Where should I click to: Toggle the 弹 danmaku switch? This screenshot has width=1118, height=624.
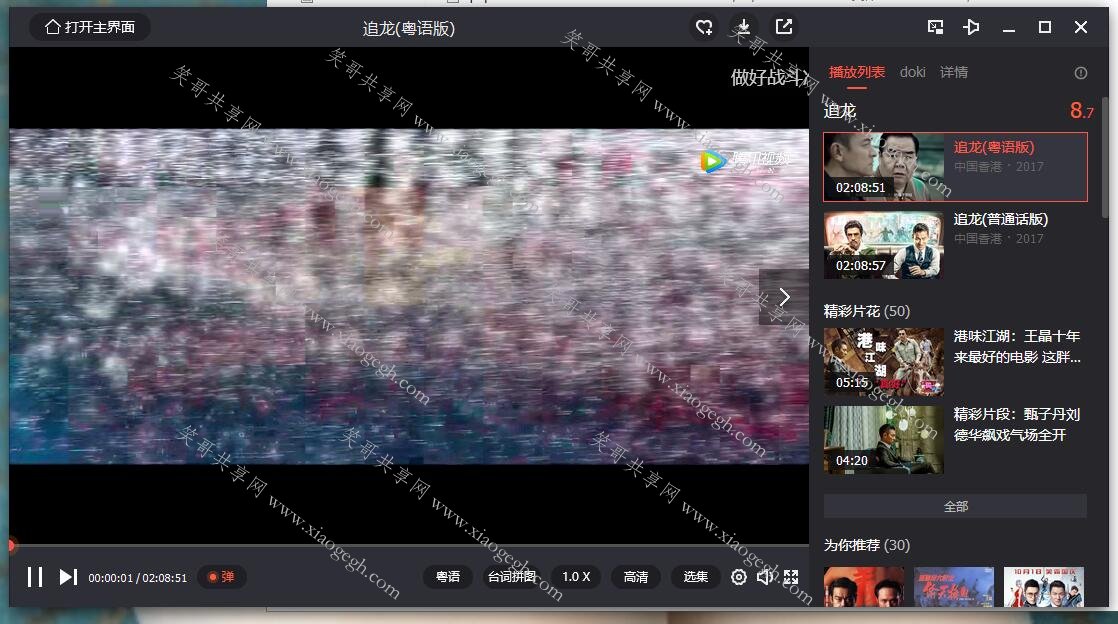click(x=222, y=577)
